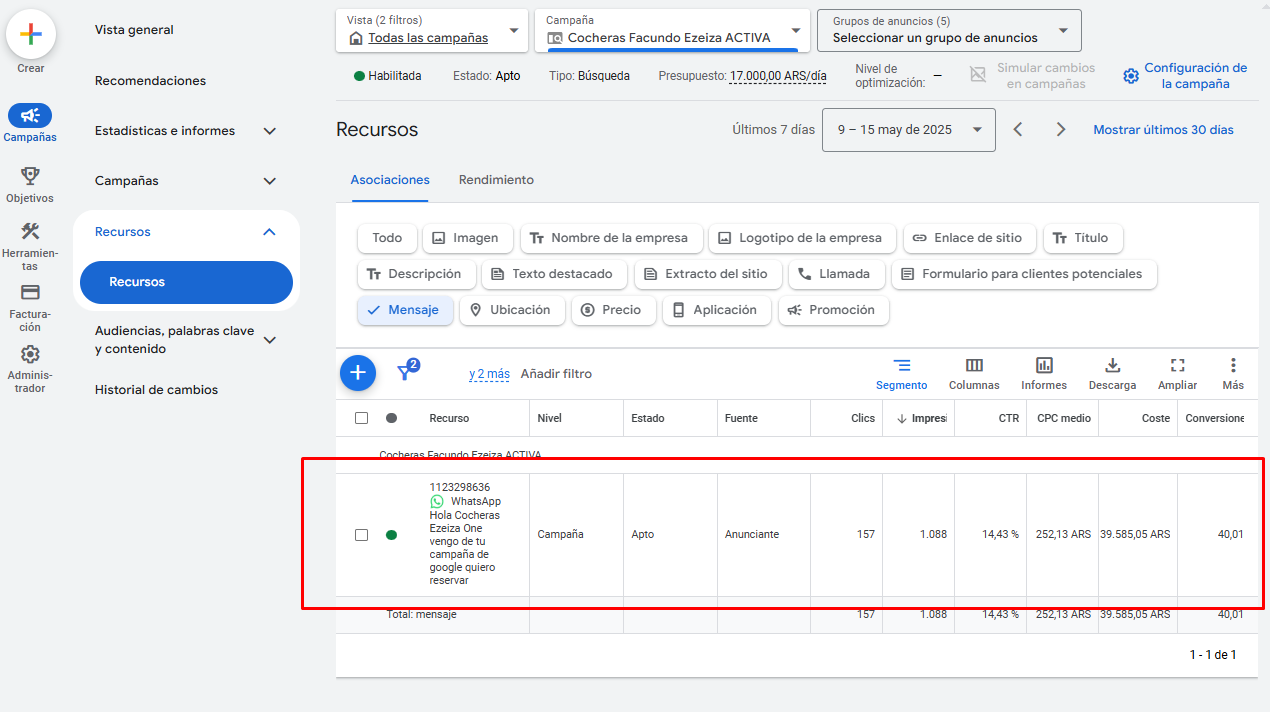This screenshot has width=1270, height=712.
Task: Sort by the CPC medio column header
Action: pos(1064,418)
